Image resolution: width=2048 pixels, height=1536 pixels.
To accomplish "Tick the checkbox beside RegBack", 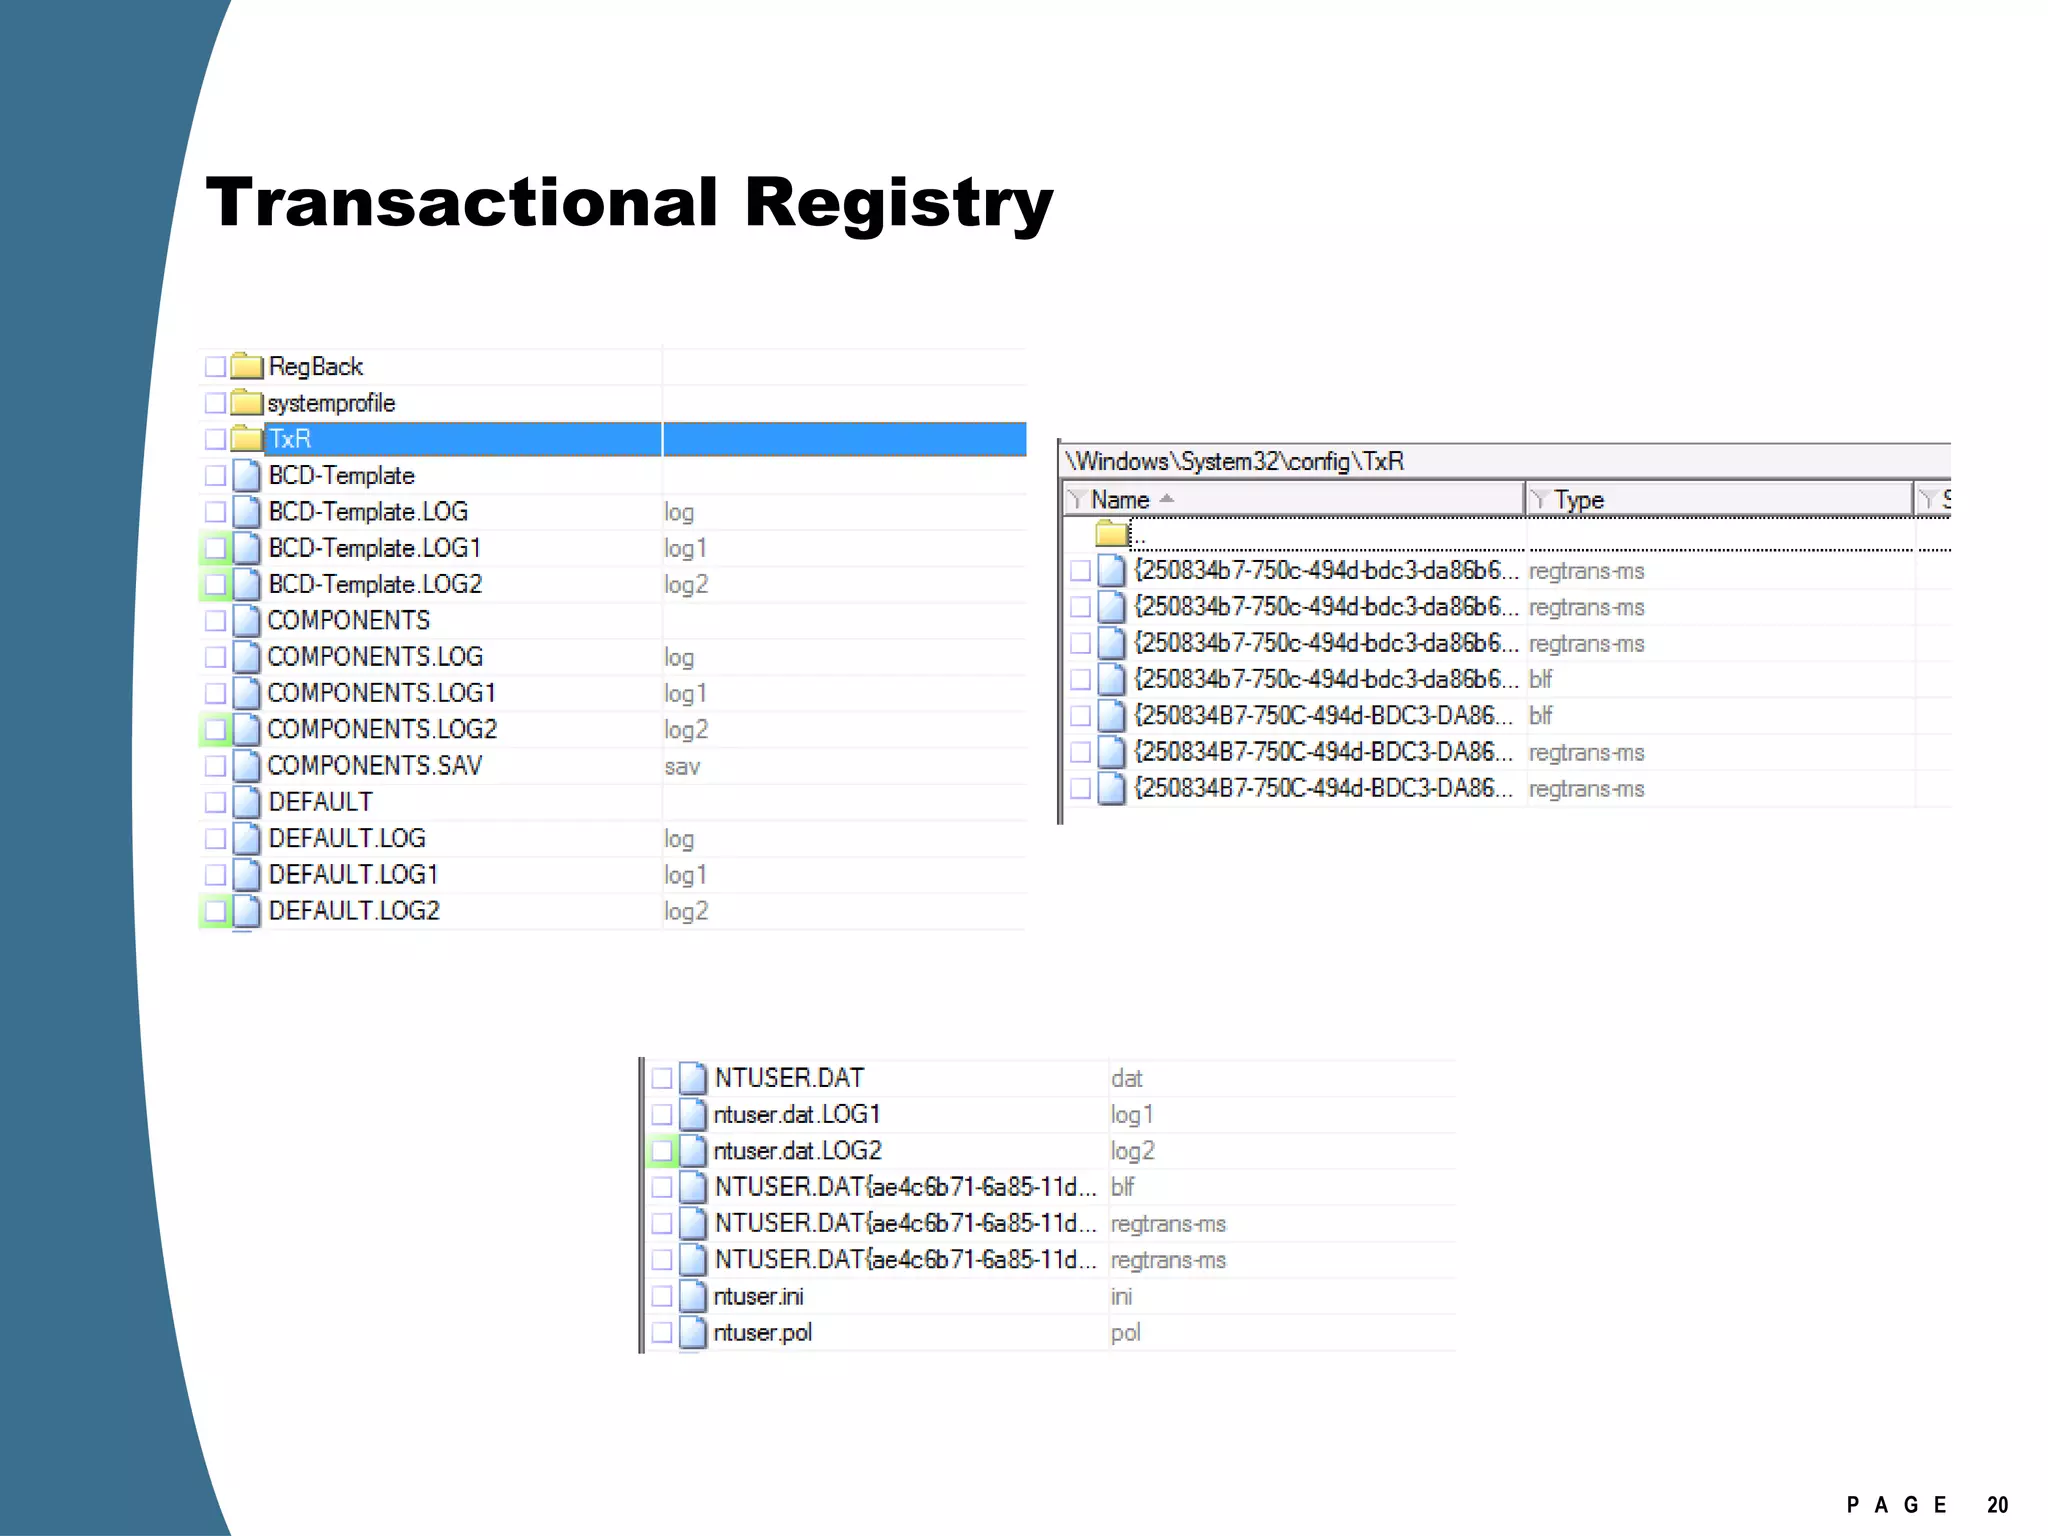I will [x=215, y=366].
